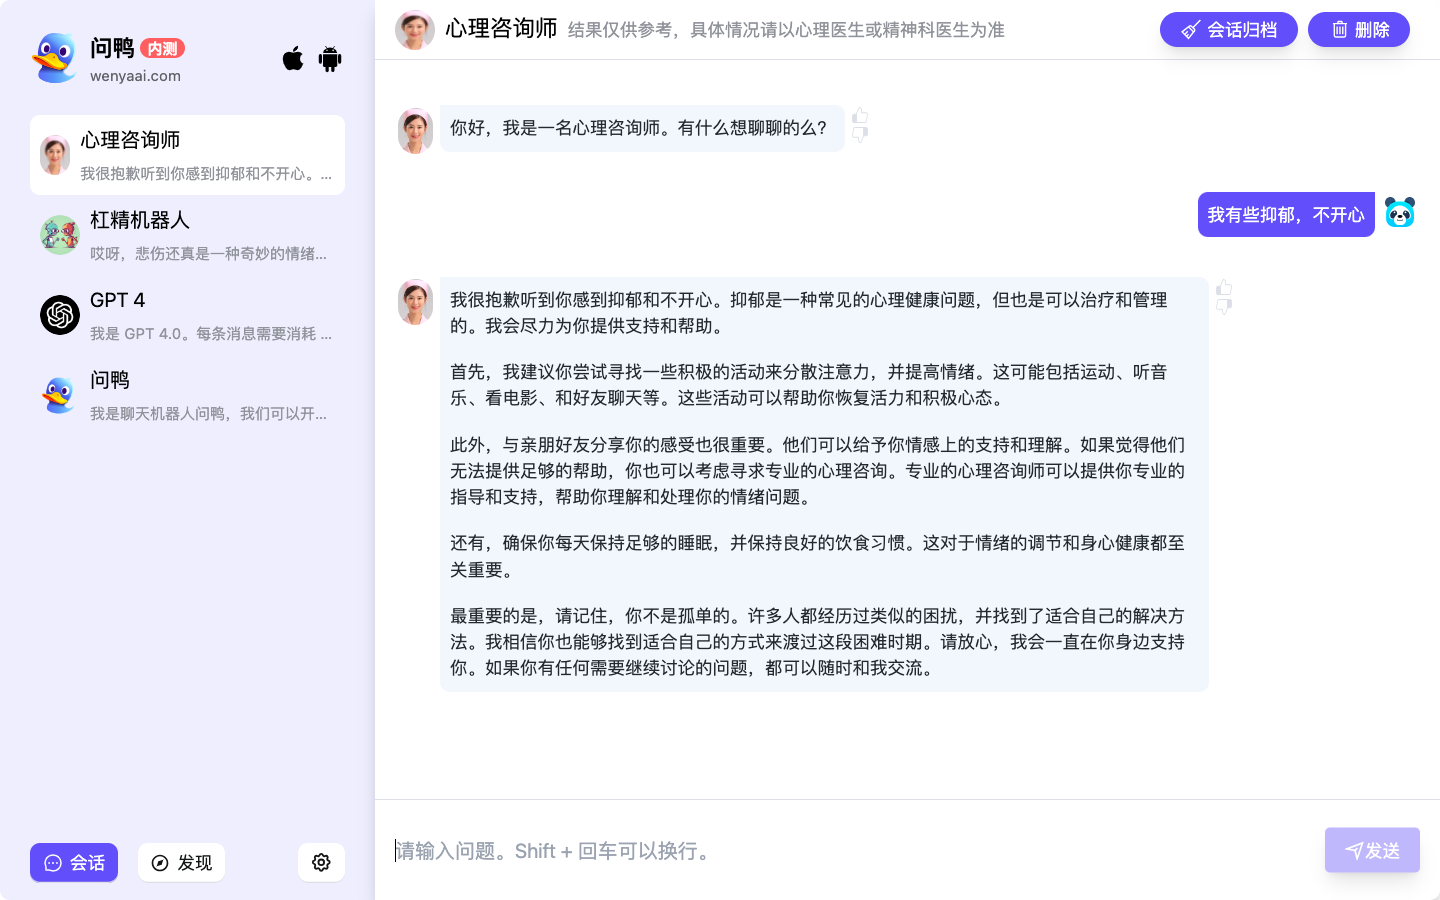
Task: Click the compass icon on 发现 button
Action: pos(161,862)
